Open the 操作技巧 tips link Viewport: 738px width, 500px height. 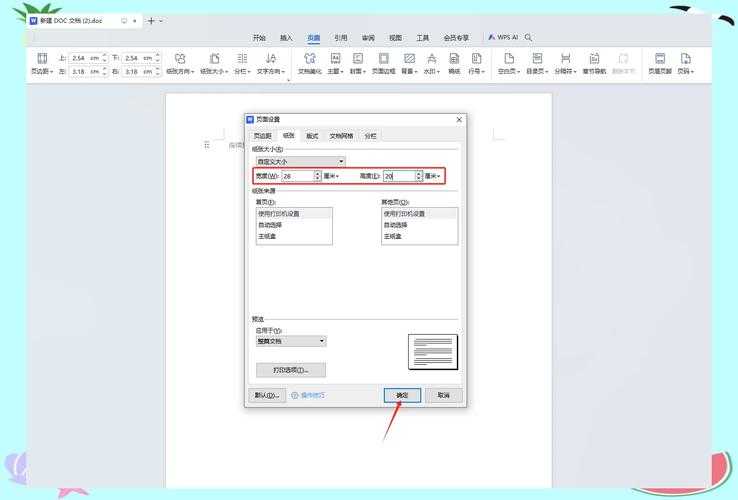point(308,395)
